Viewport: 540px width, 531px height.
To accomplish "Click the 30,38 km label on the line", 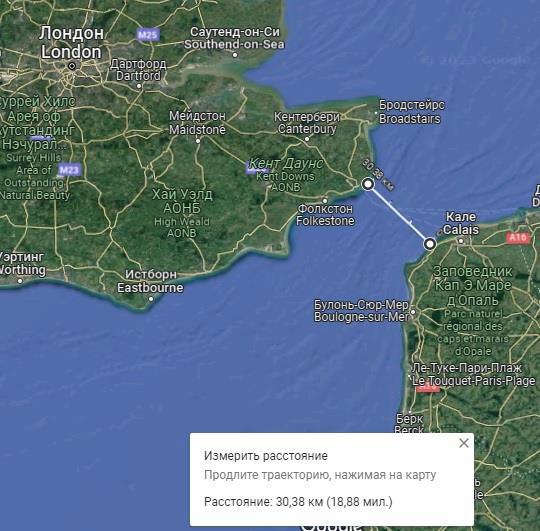I will click(x=378, y=174).
